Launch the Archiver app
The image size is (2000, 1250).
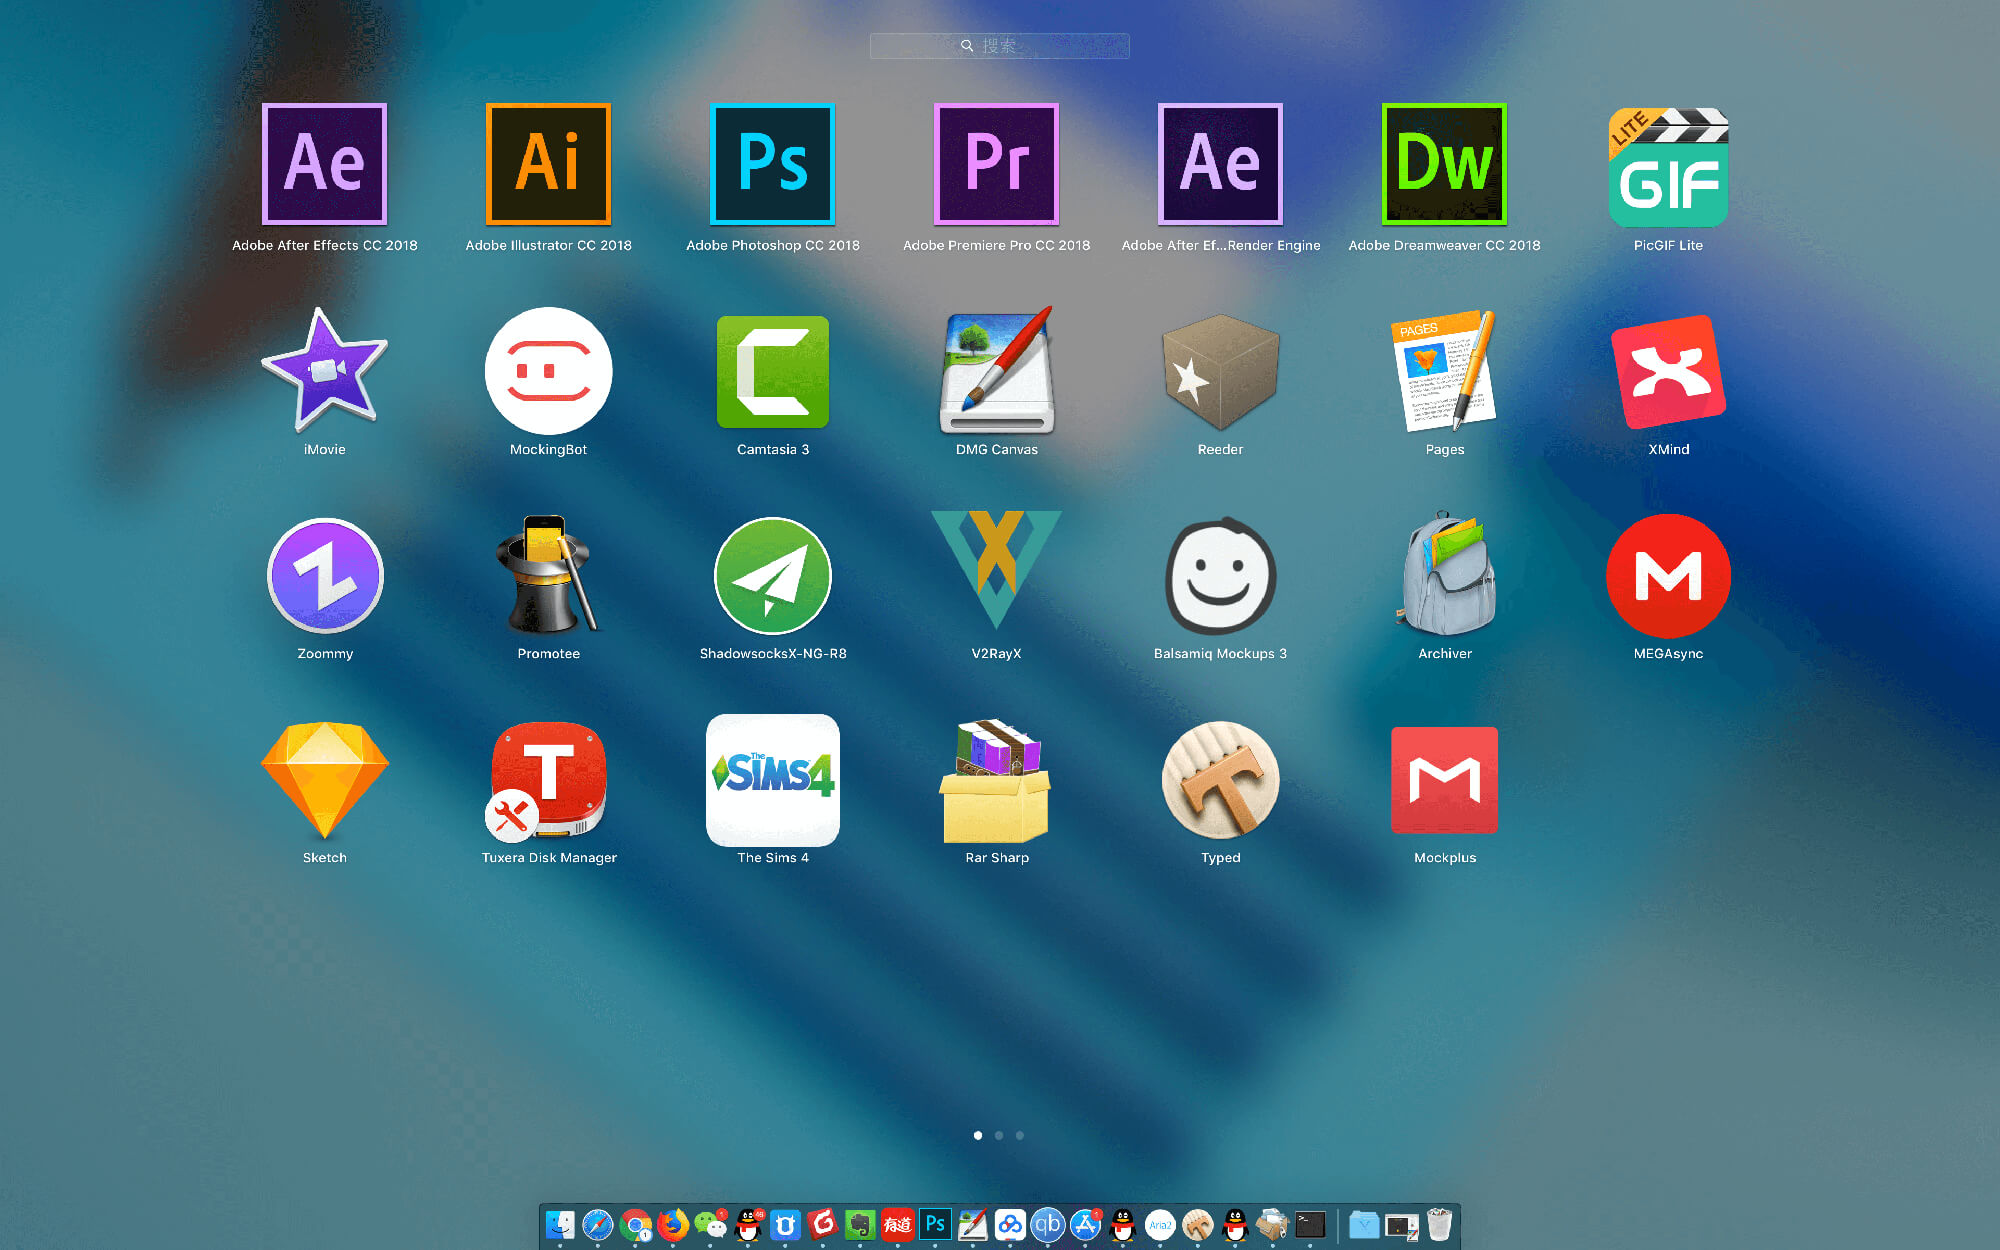coord(1446,574)
